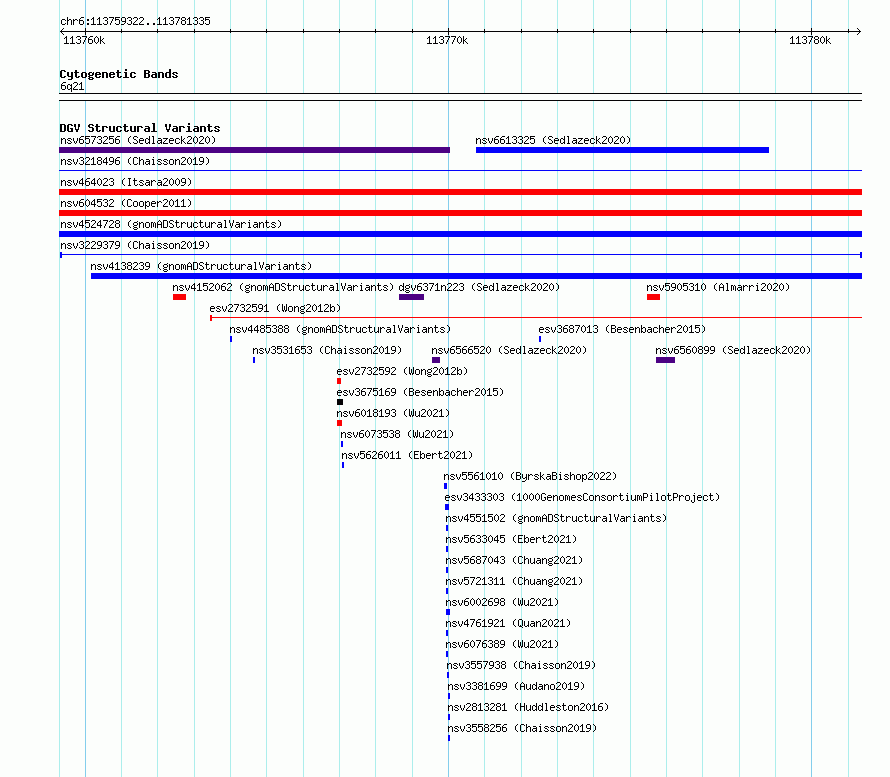Open nsv3218496 (Chaisson2019) variant
This screenshot has height=777, width=890.
135,161
